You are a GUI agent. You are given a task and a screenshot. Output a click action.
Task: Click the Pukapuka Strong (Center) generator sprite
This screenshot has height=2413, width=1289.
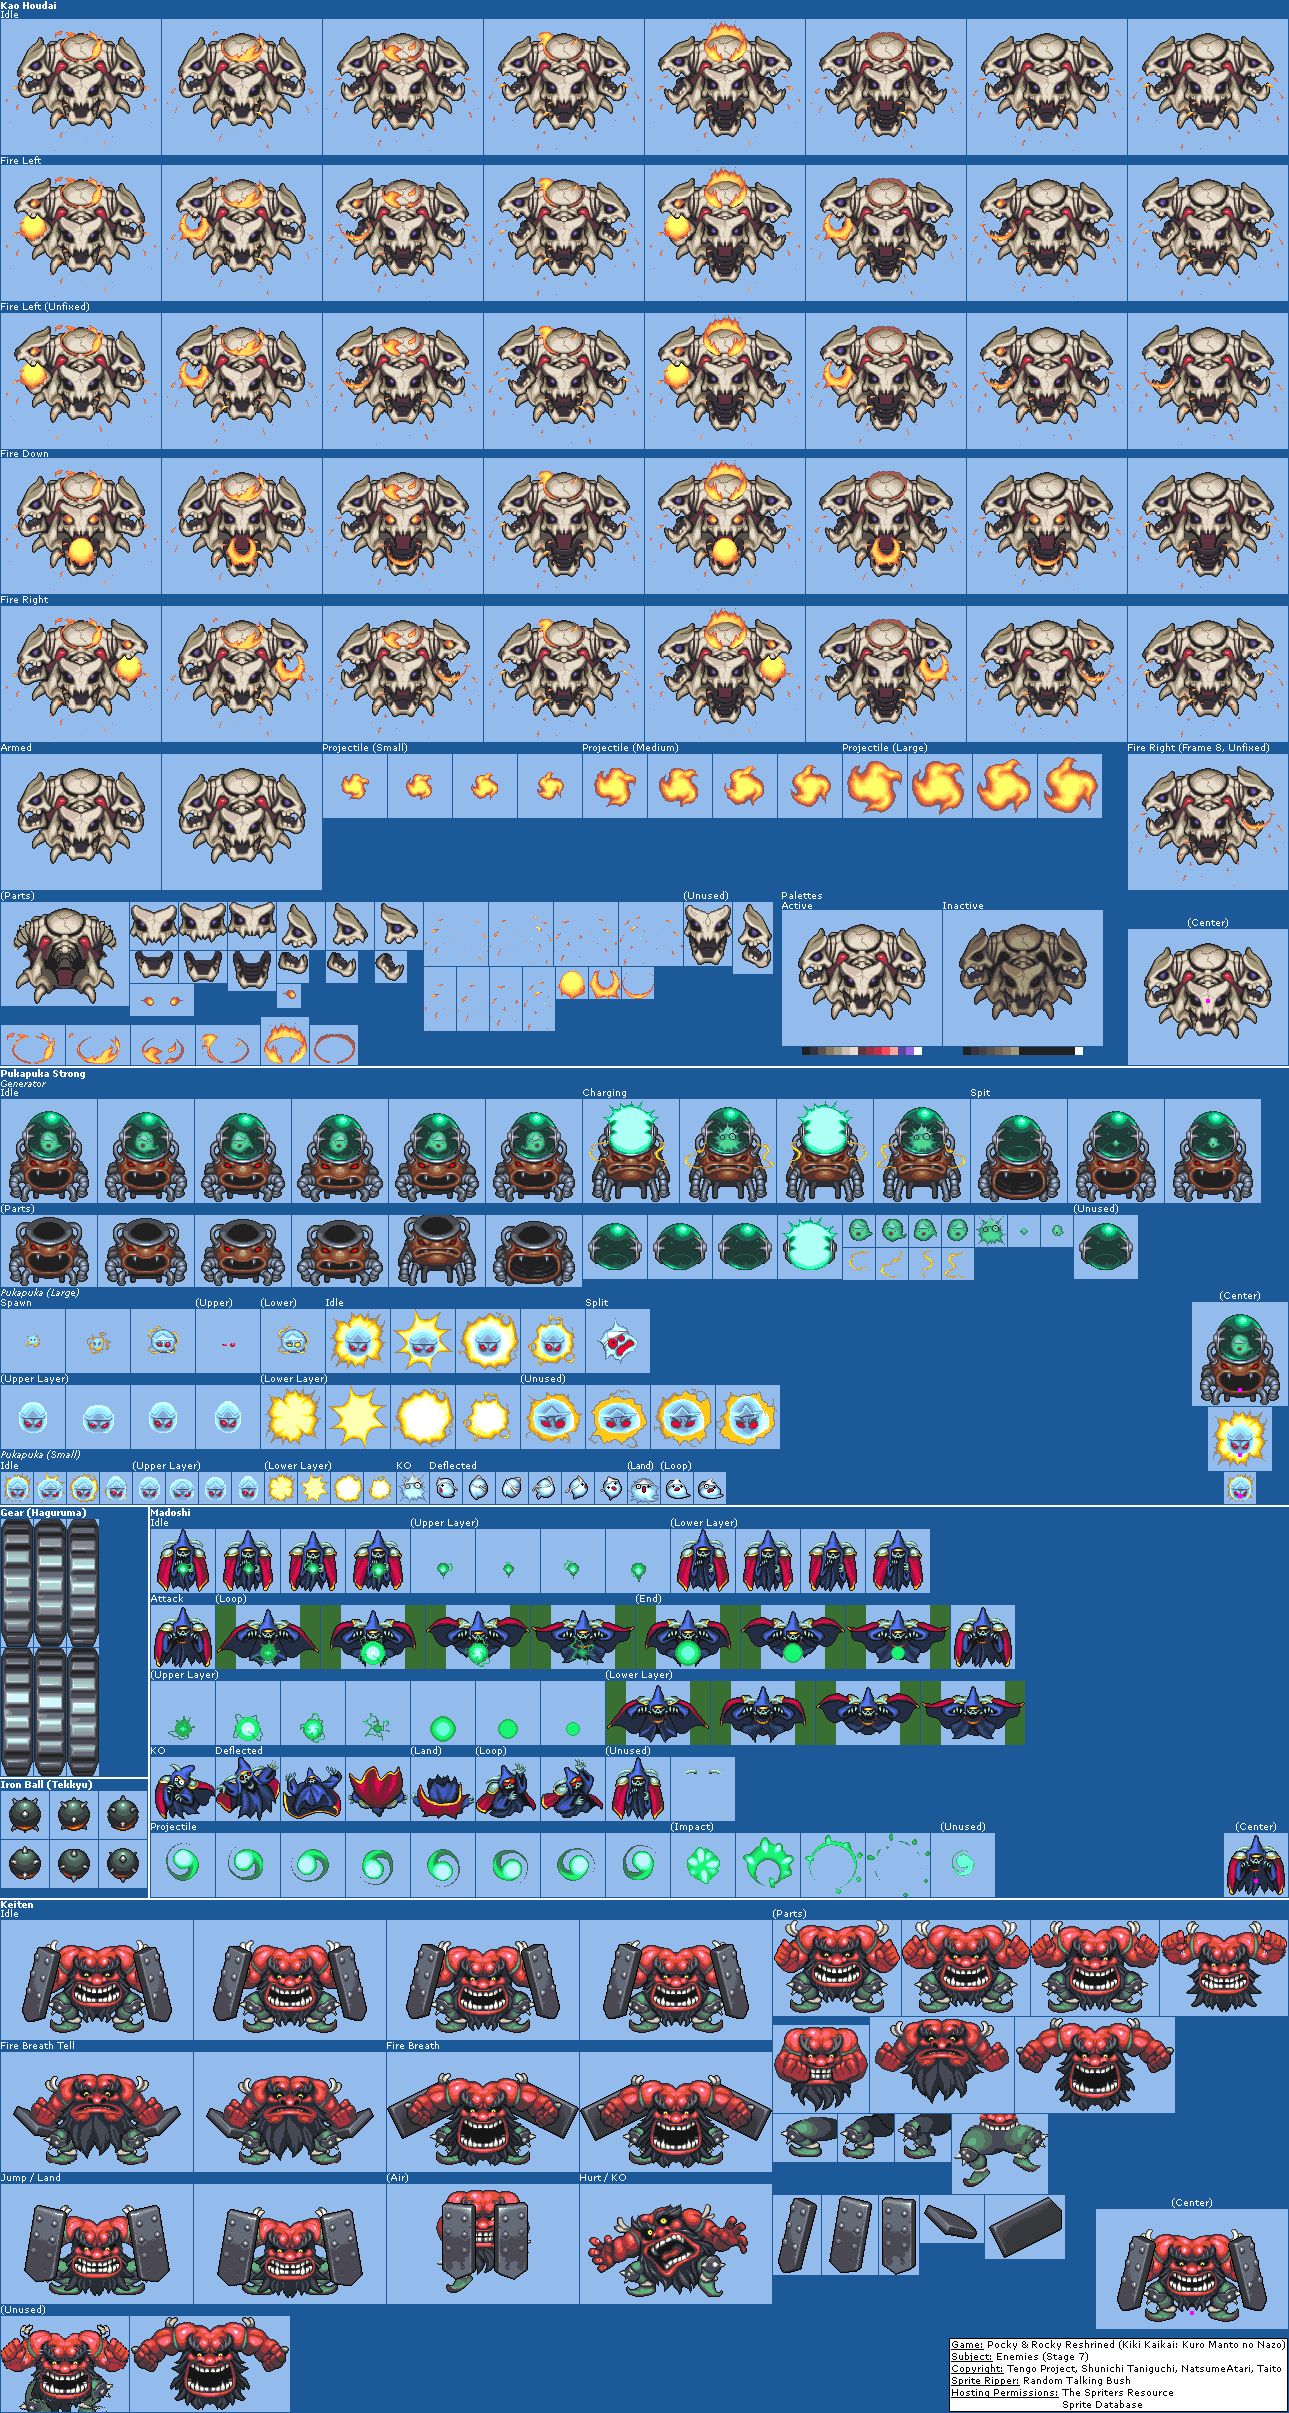click(1240, 1353)
